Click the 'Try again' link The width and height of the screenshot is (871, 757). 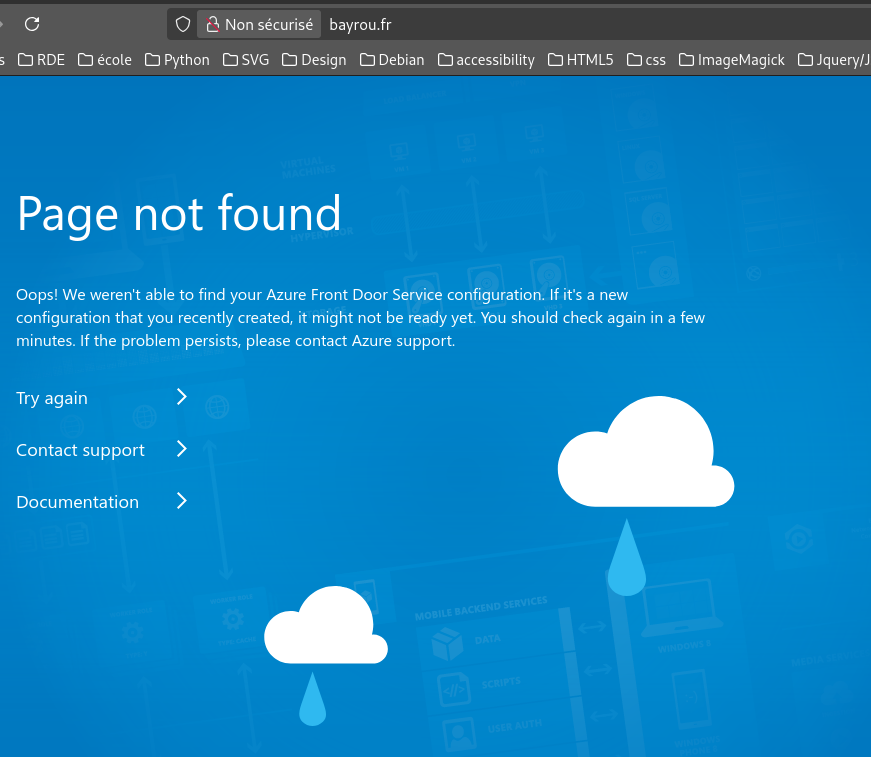[52, 398]
